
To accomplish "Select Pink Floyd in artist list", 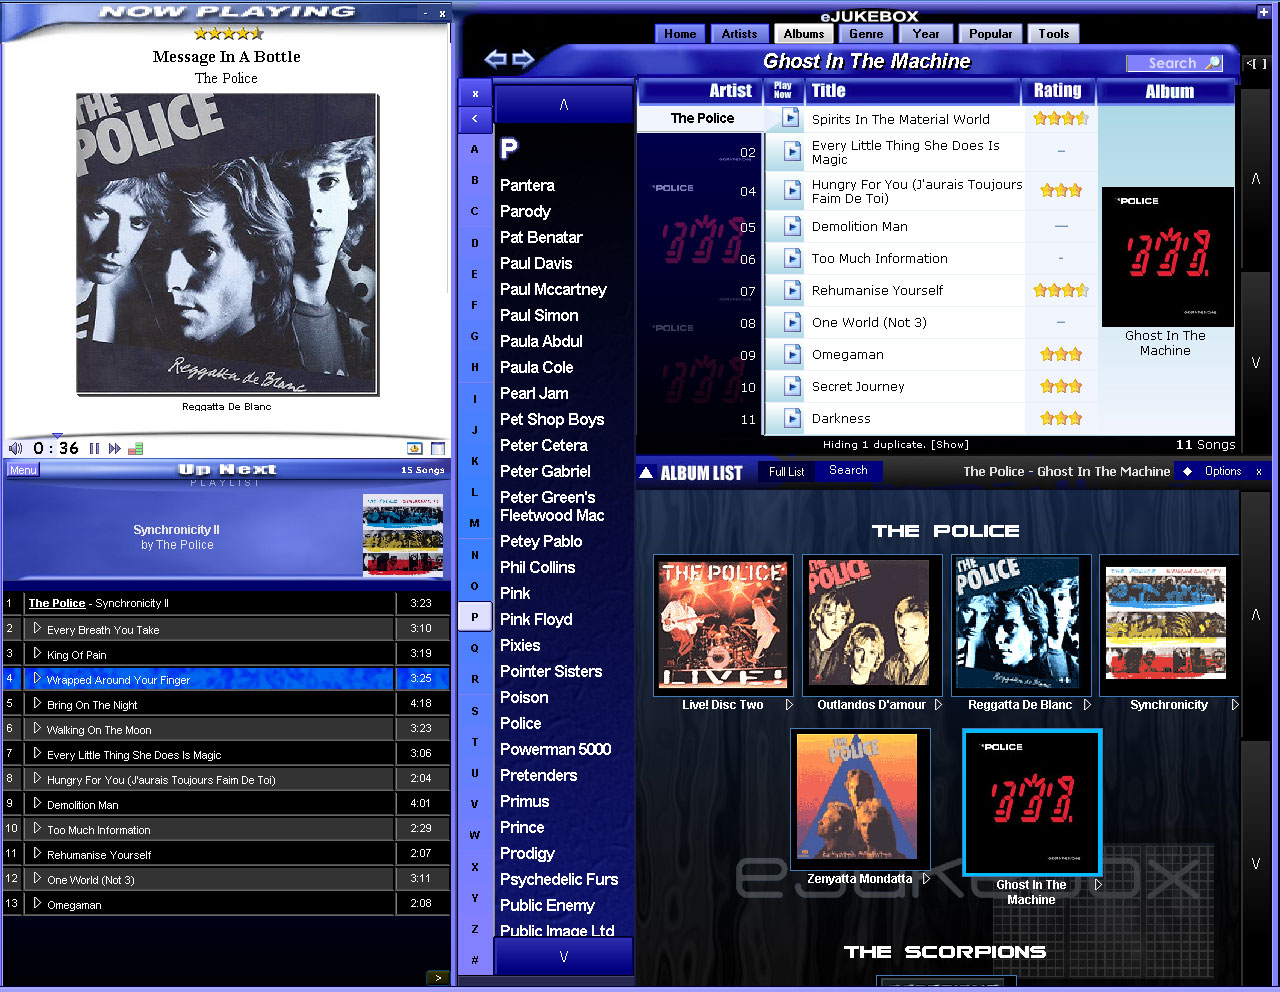I will [x=536, y=619].
